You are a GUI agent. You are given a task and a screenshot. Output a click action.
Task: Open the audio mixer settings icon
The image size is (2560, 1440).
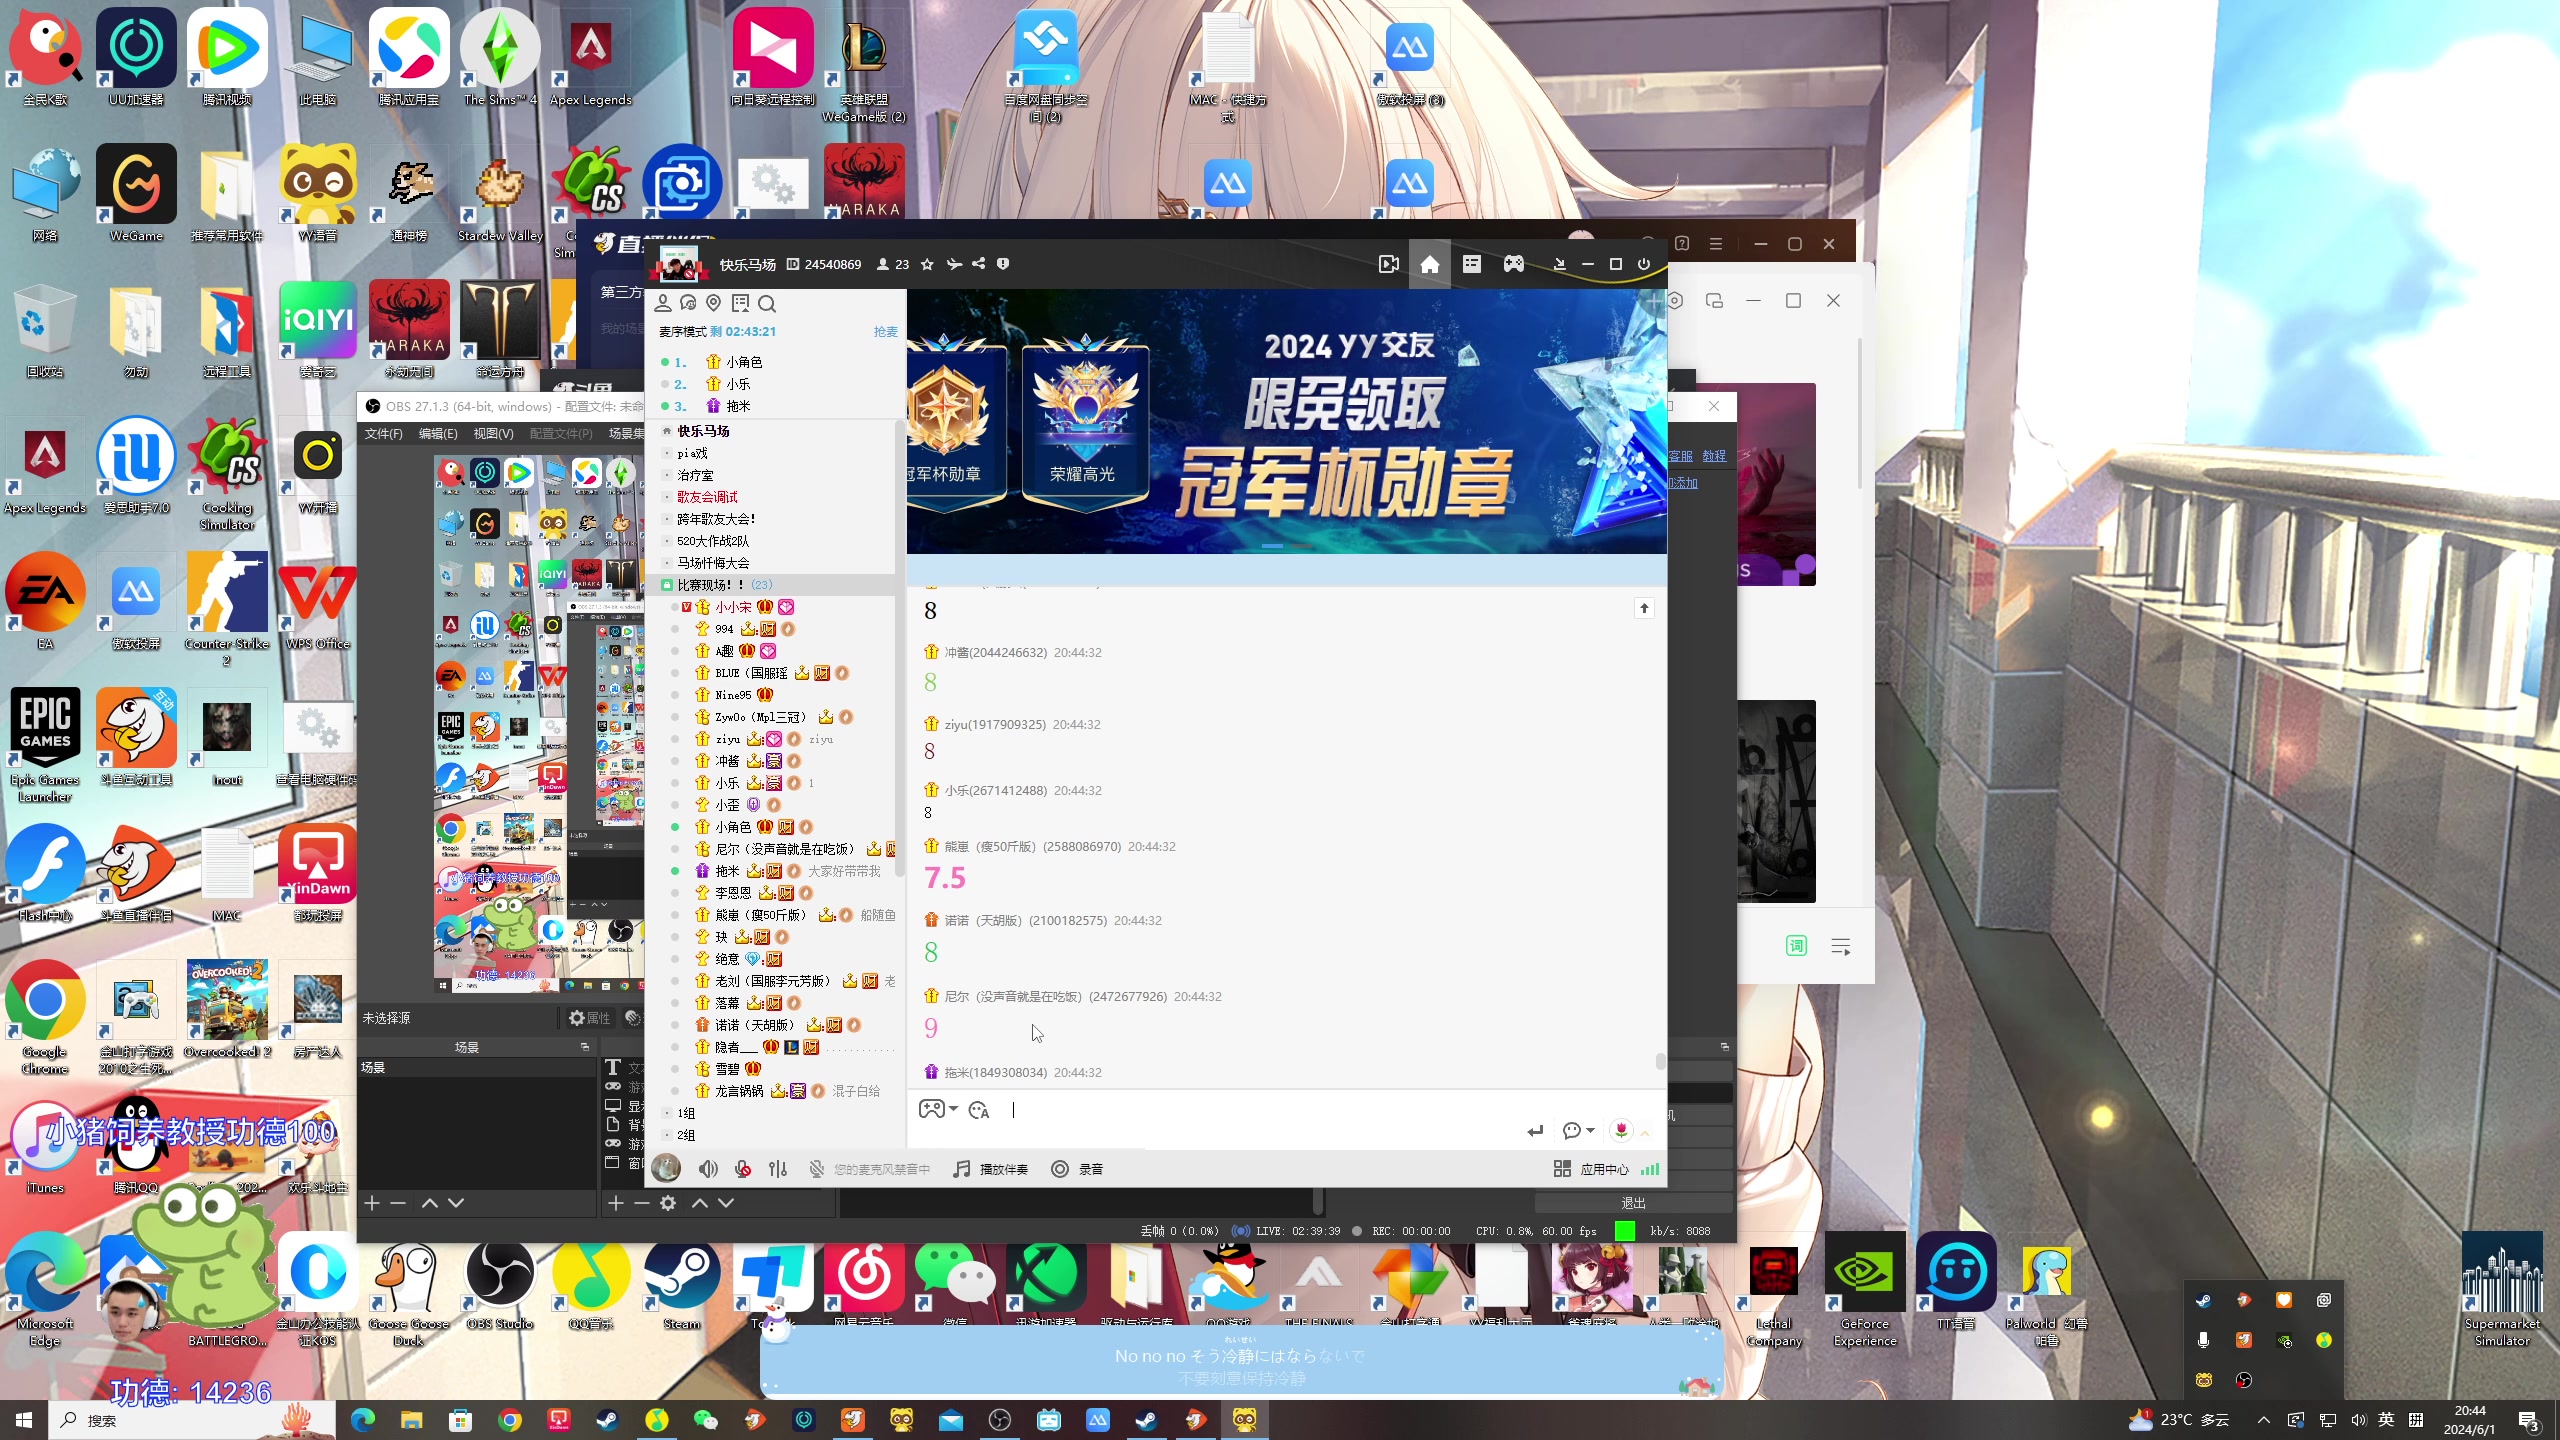778,1169
